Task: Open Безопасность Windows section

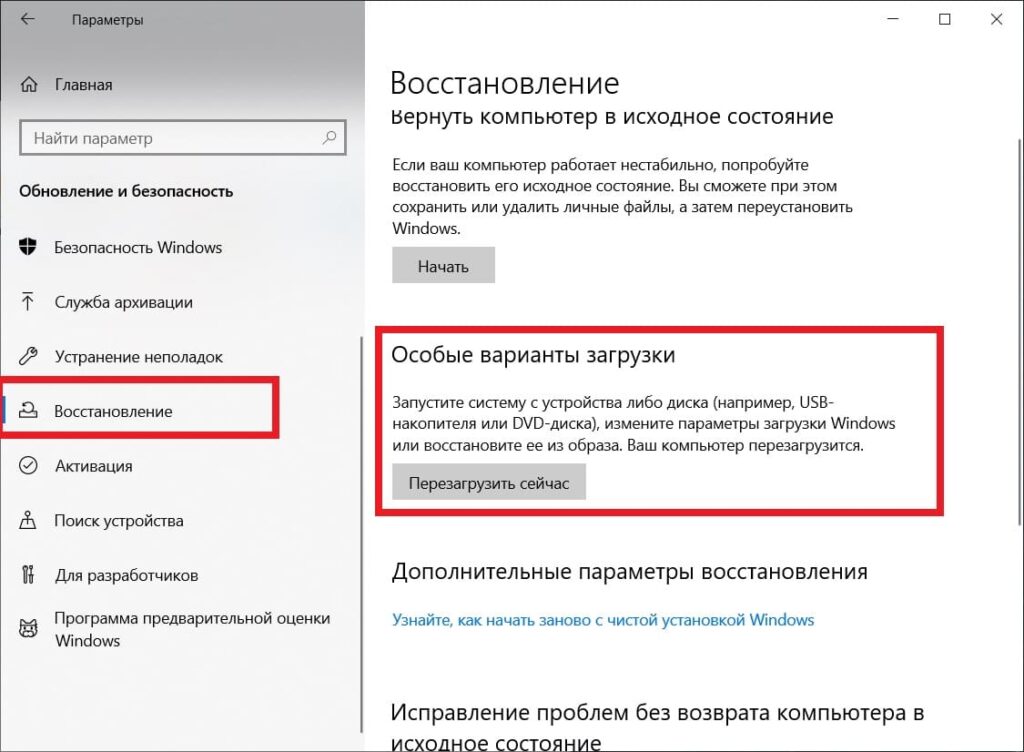Action: [x=138, y=247]
